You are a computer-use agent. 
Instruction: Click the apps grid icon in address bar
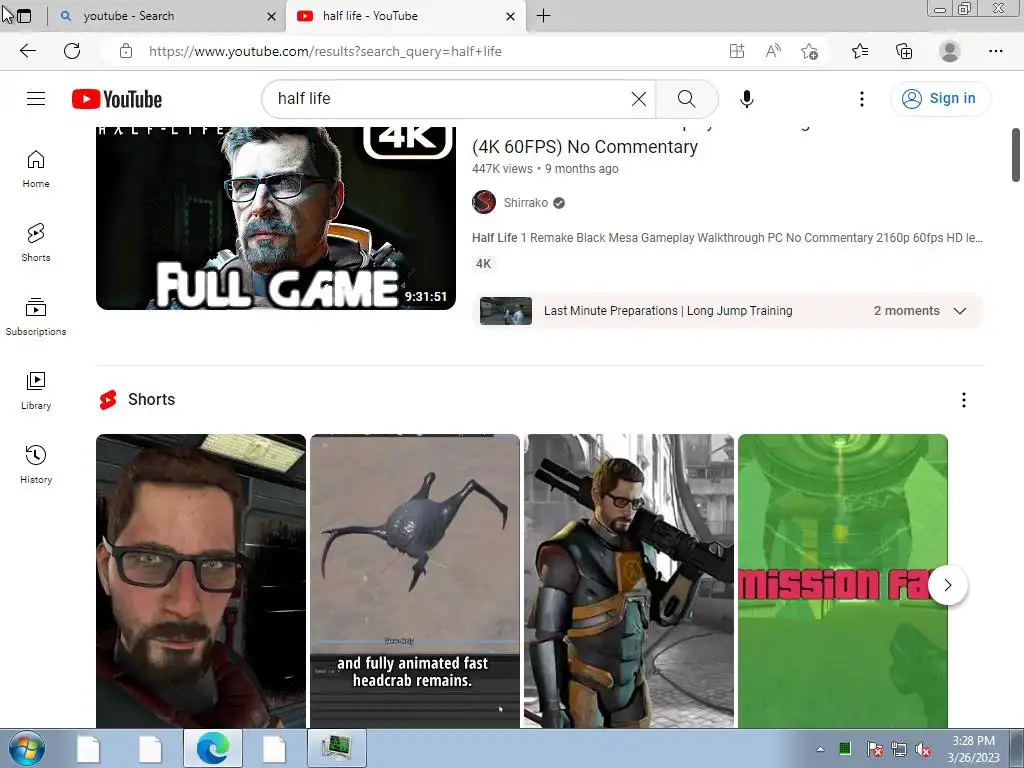coord(737,51)
